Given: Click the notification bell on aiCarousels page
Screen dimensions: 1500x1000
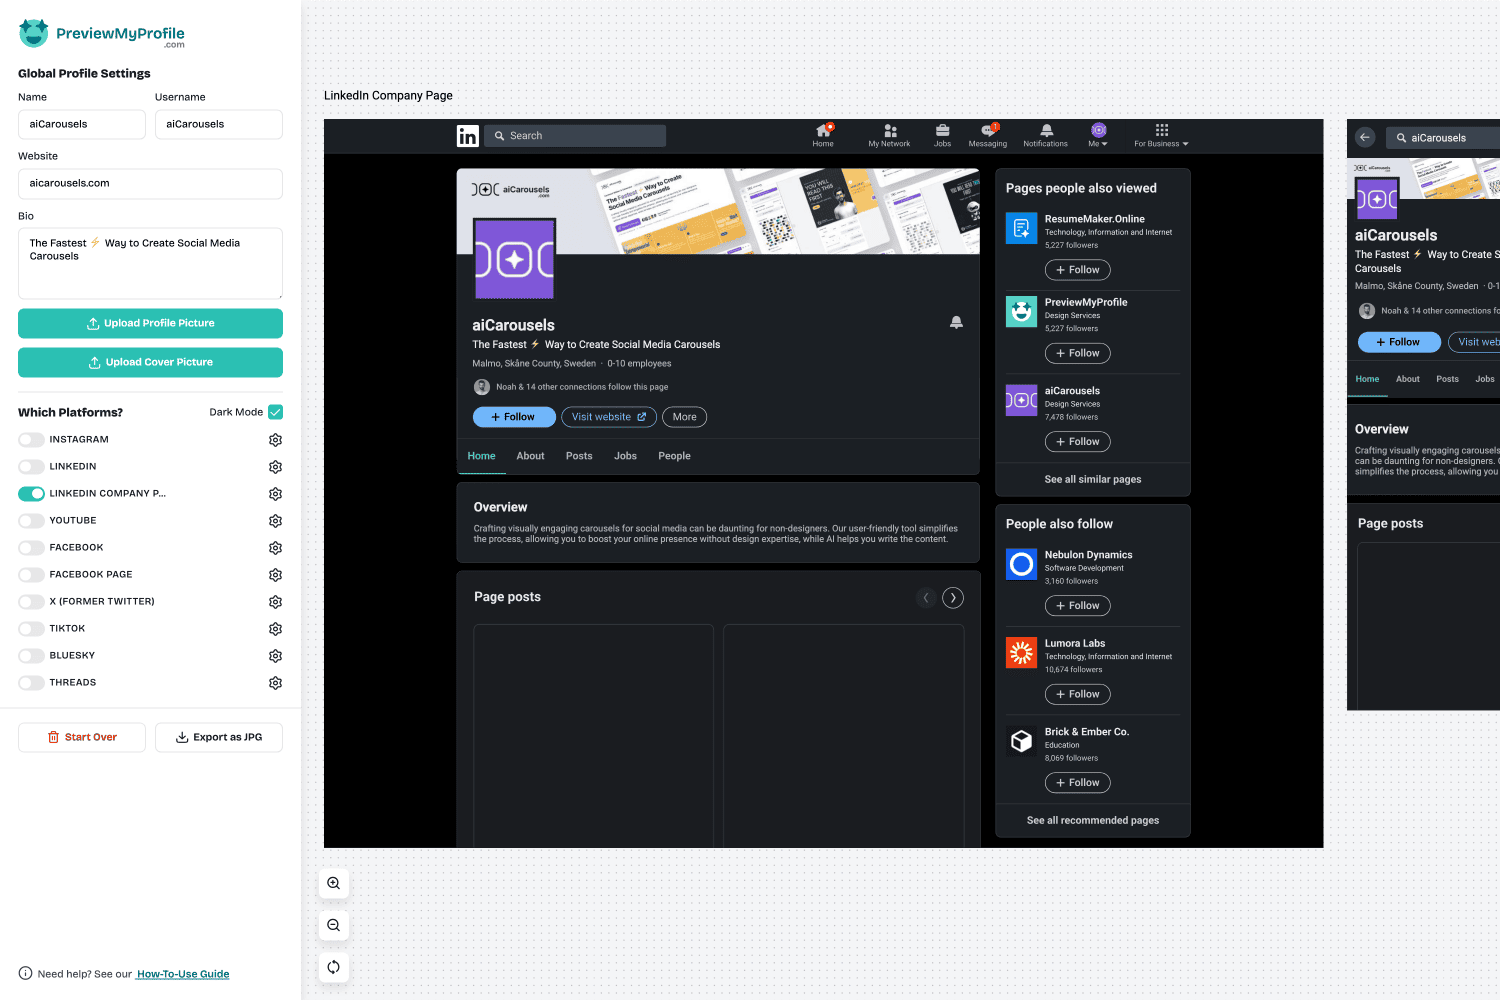Looking at the screenshot, I should pyautogui.click(x=956, y=322).
